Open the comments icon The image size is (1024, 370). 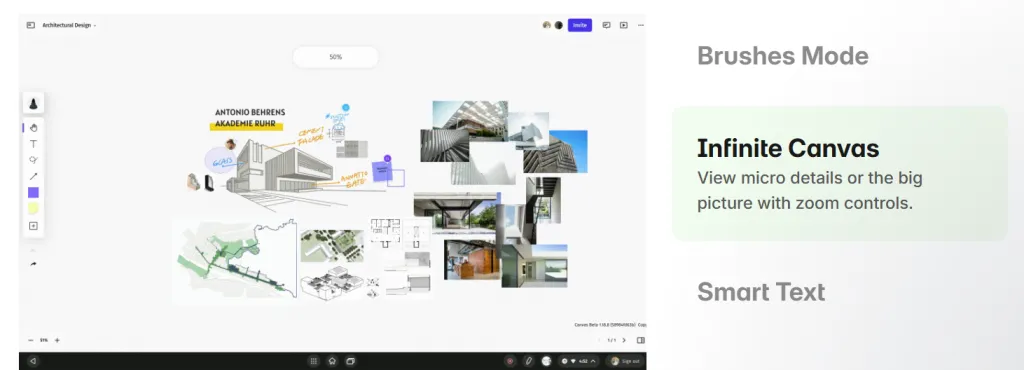607,25
